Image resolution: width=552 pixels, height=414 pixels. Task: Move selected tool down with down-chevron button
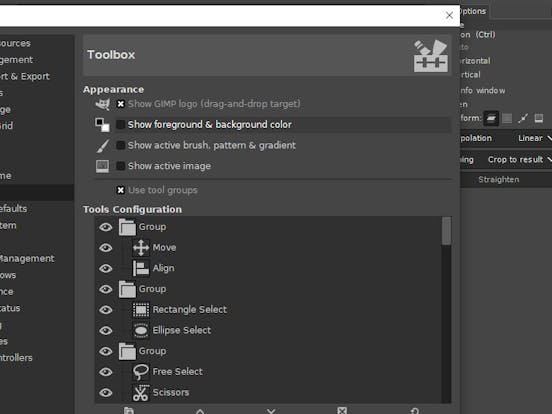coord(271,410)
